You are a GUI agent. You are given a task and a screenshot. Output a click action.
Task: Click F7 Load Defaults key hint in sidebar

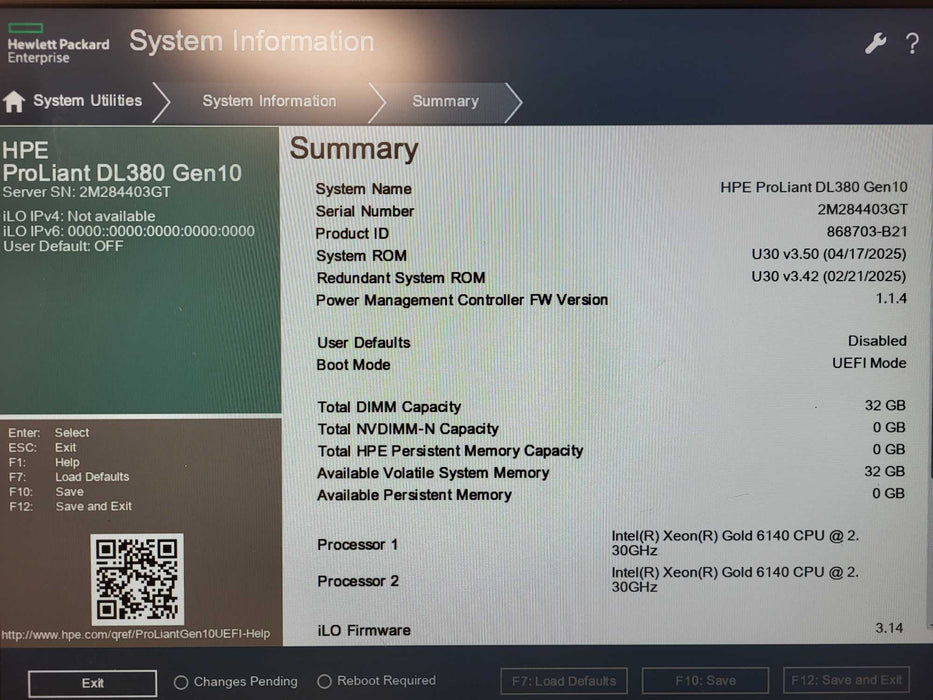[69, 477]
